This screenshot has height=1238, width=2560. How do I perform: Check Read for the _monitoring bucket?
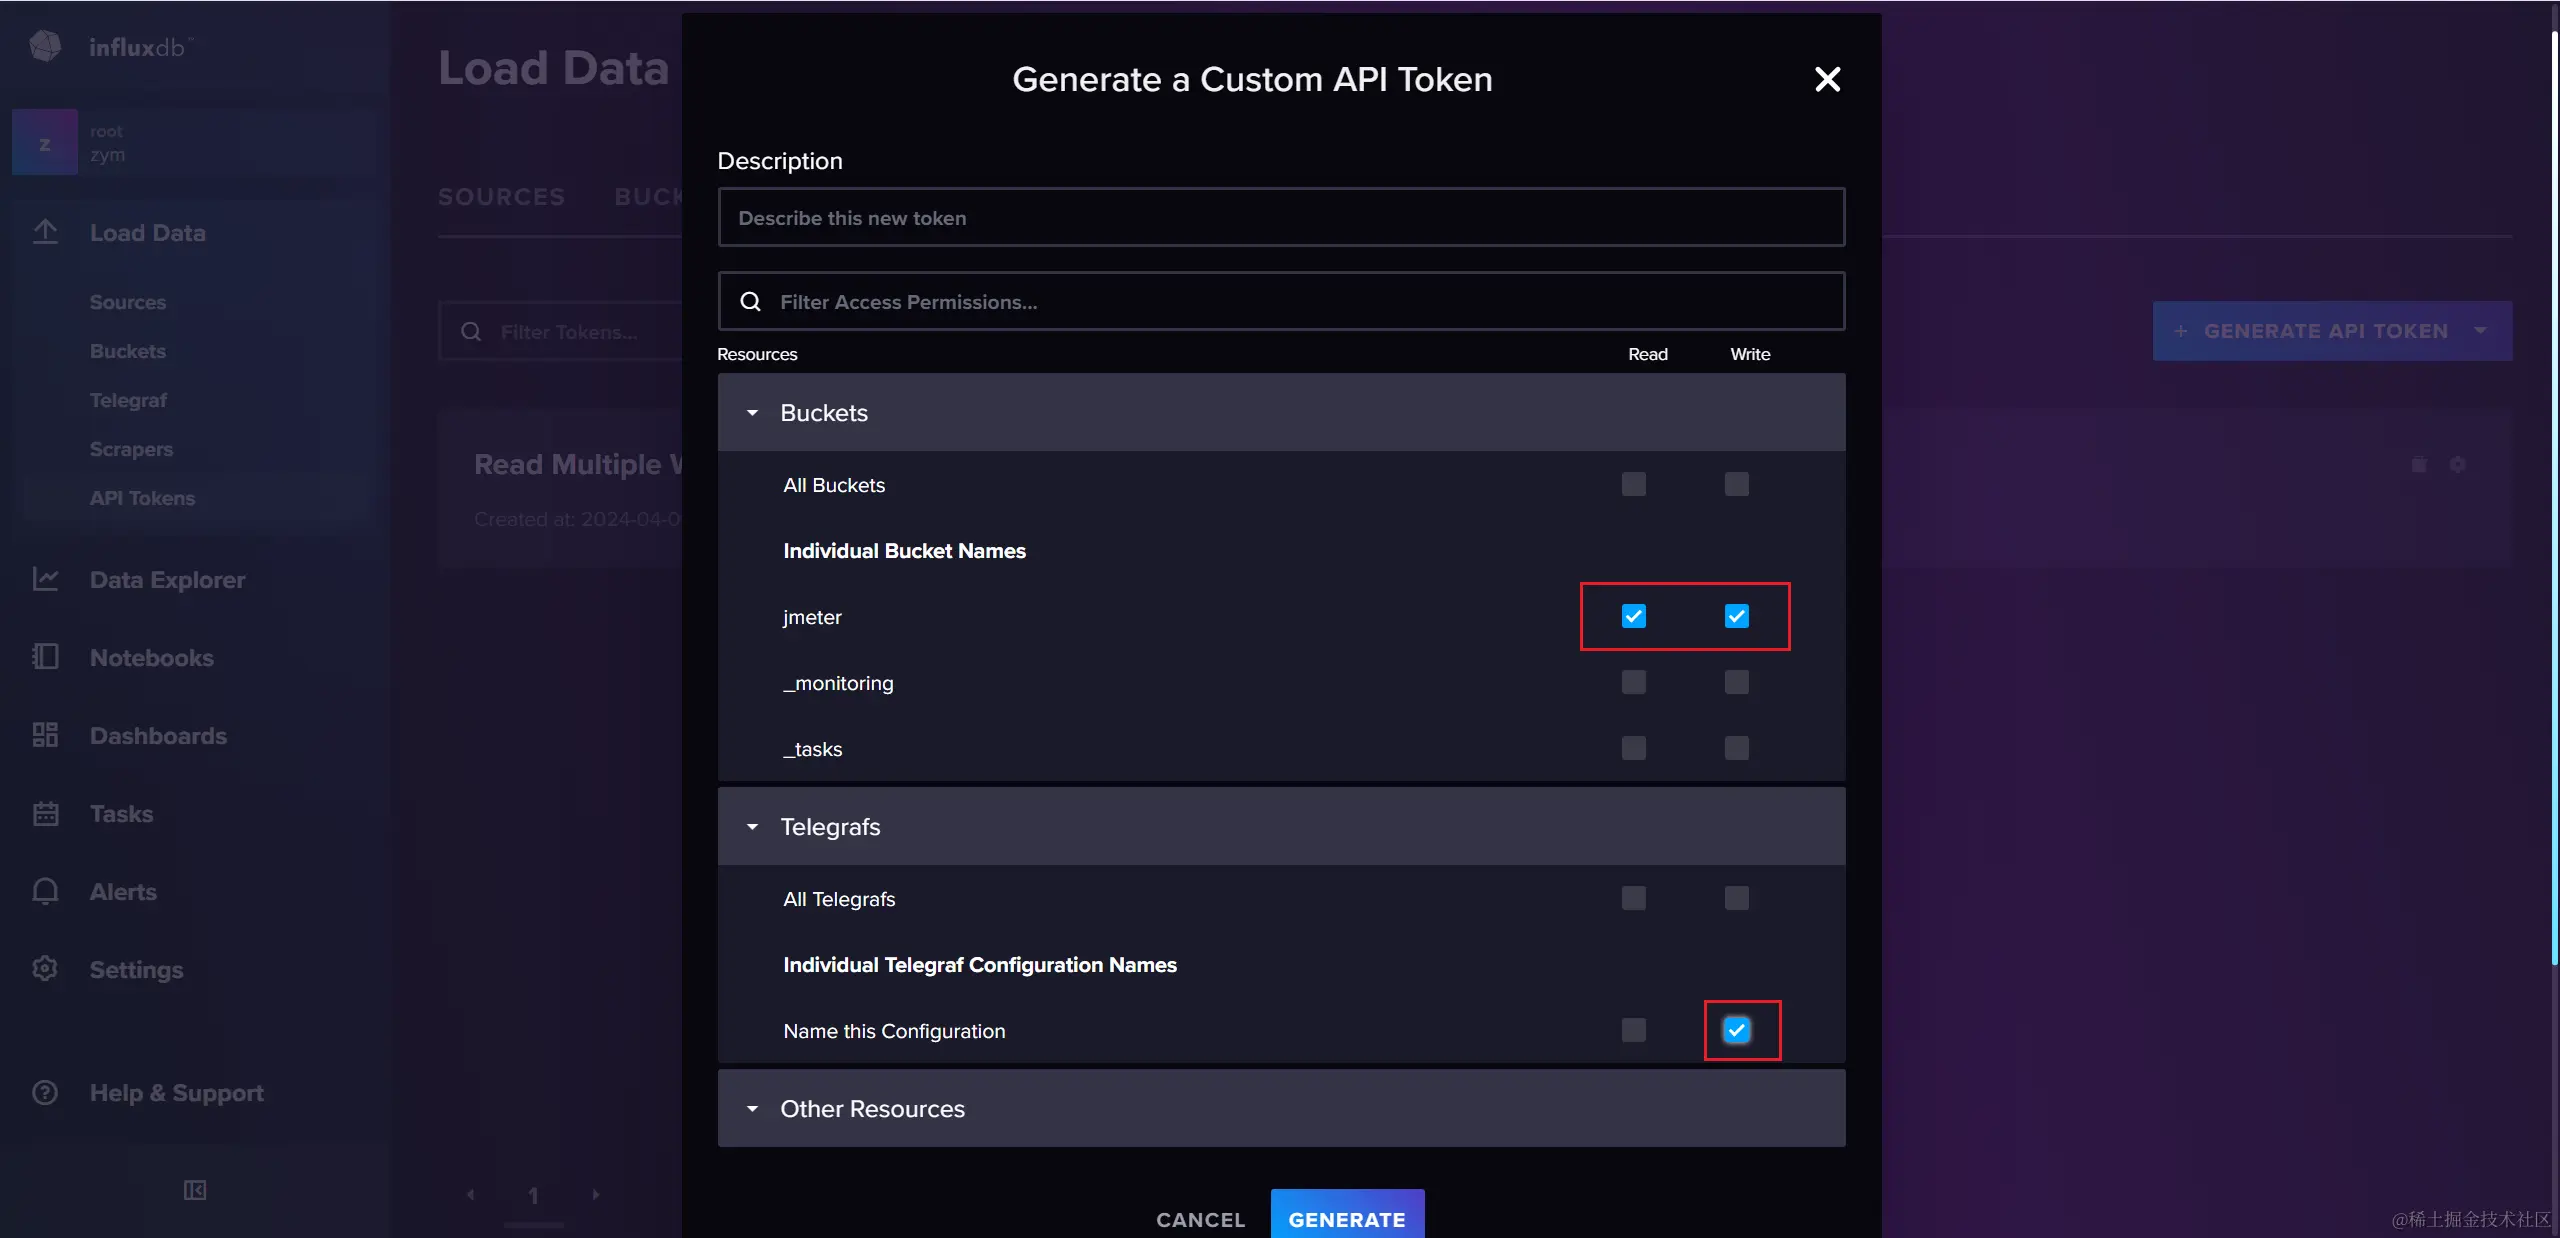(x=1633, y=682)
